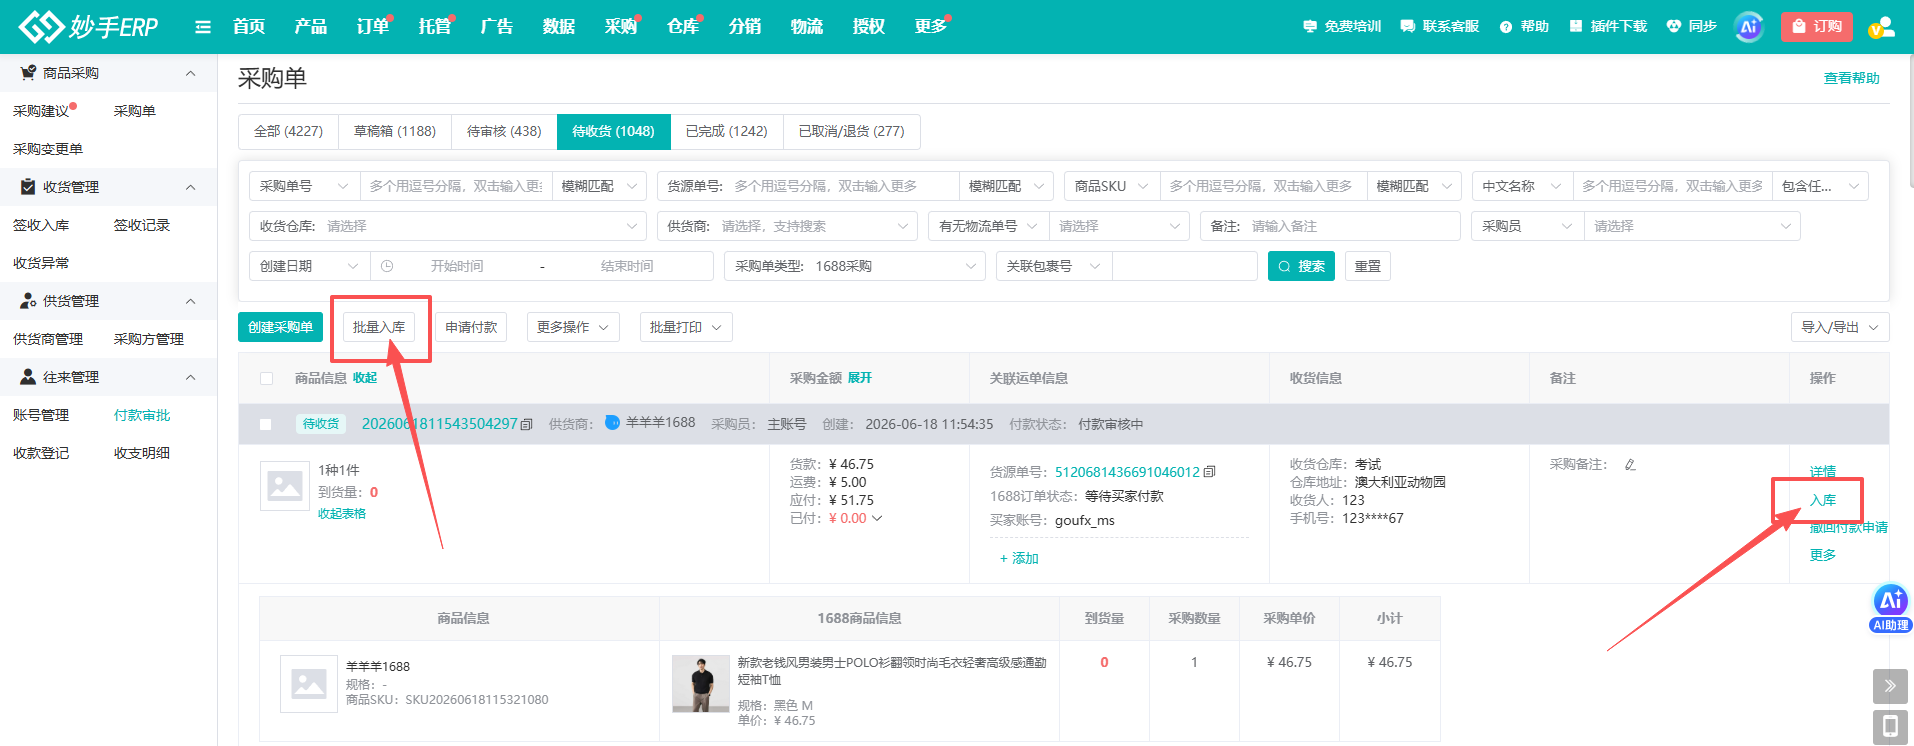Click the 创建采购单 button
Image resolution: width=1914 pixels, height=746 pixels.
tap(281, 327)
